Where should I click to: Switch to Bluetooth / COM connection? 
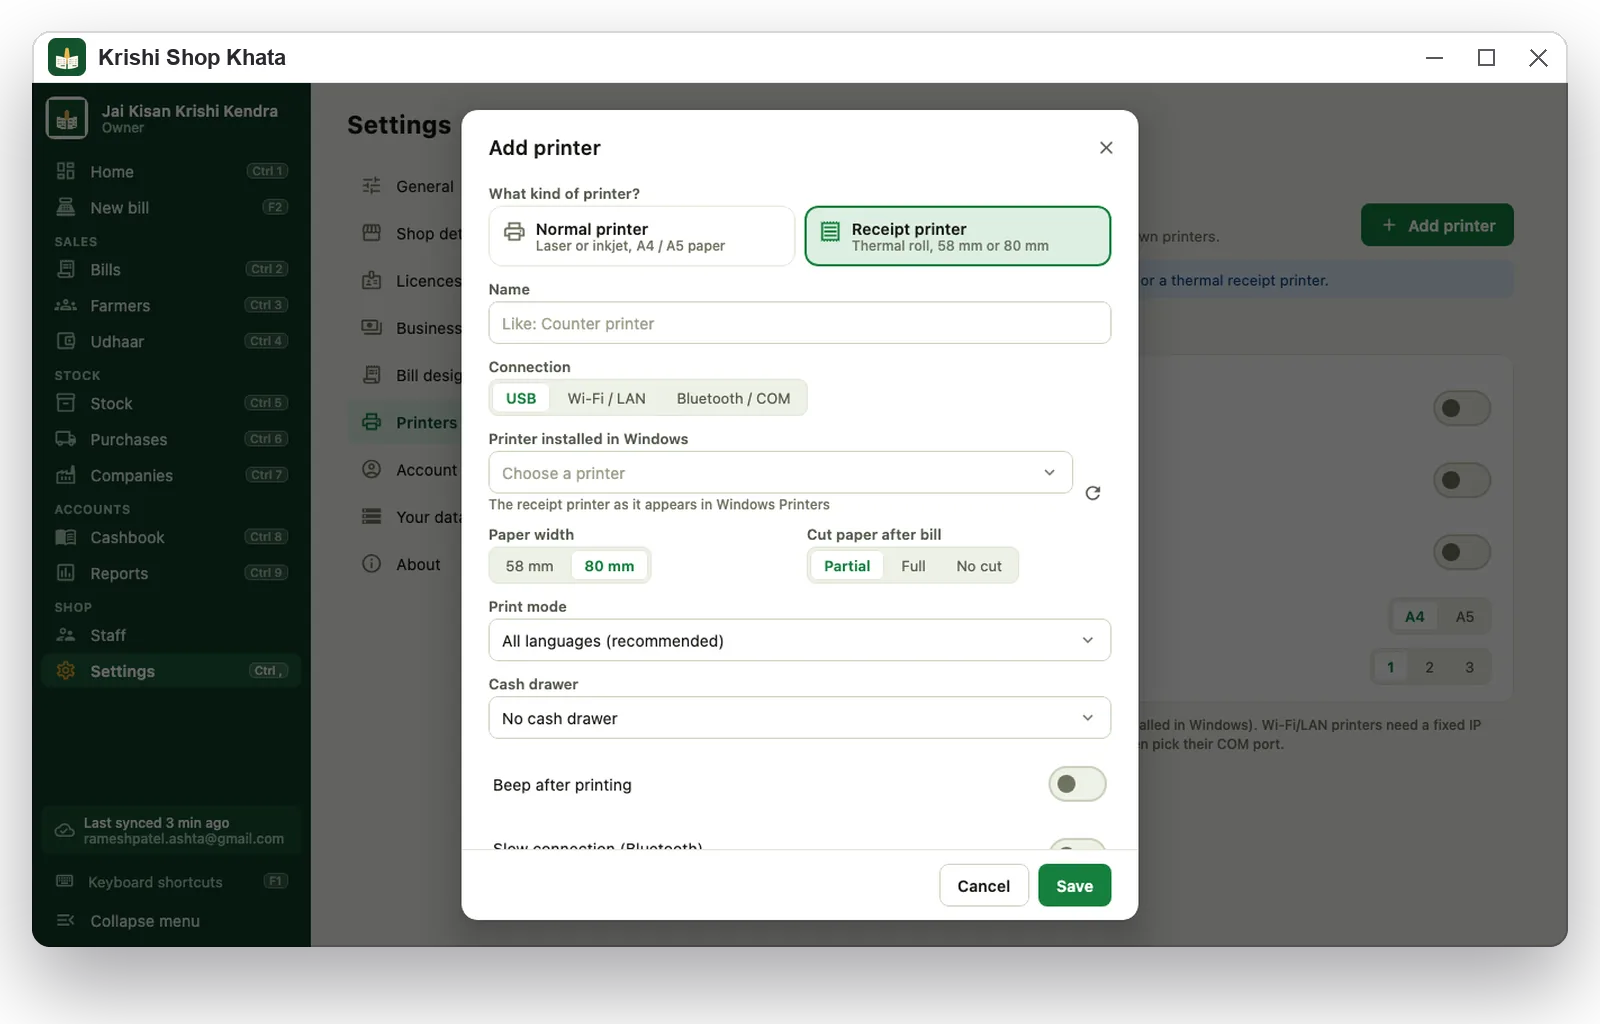coord(733,398)
